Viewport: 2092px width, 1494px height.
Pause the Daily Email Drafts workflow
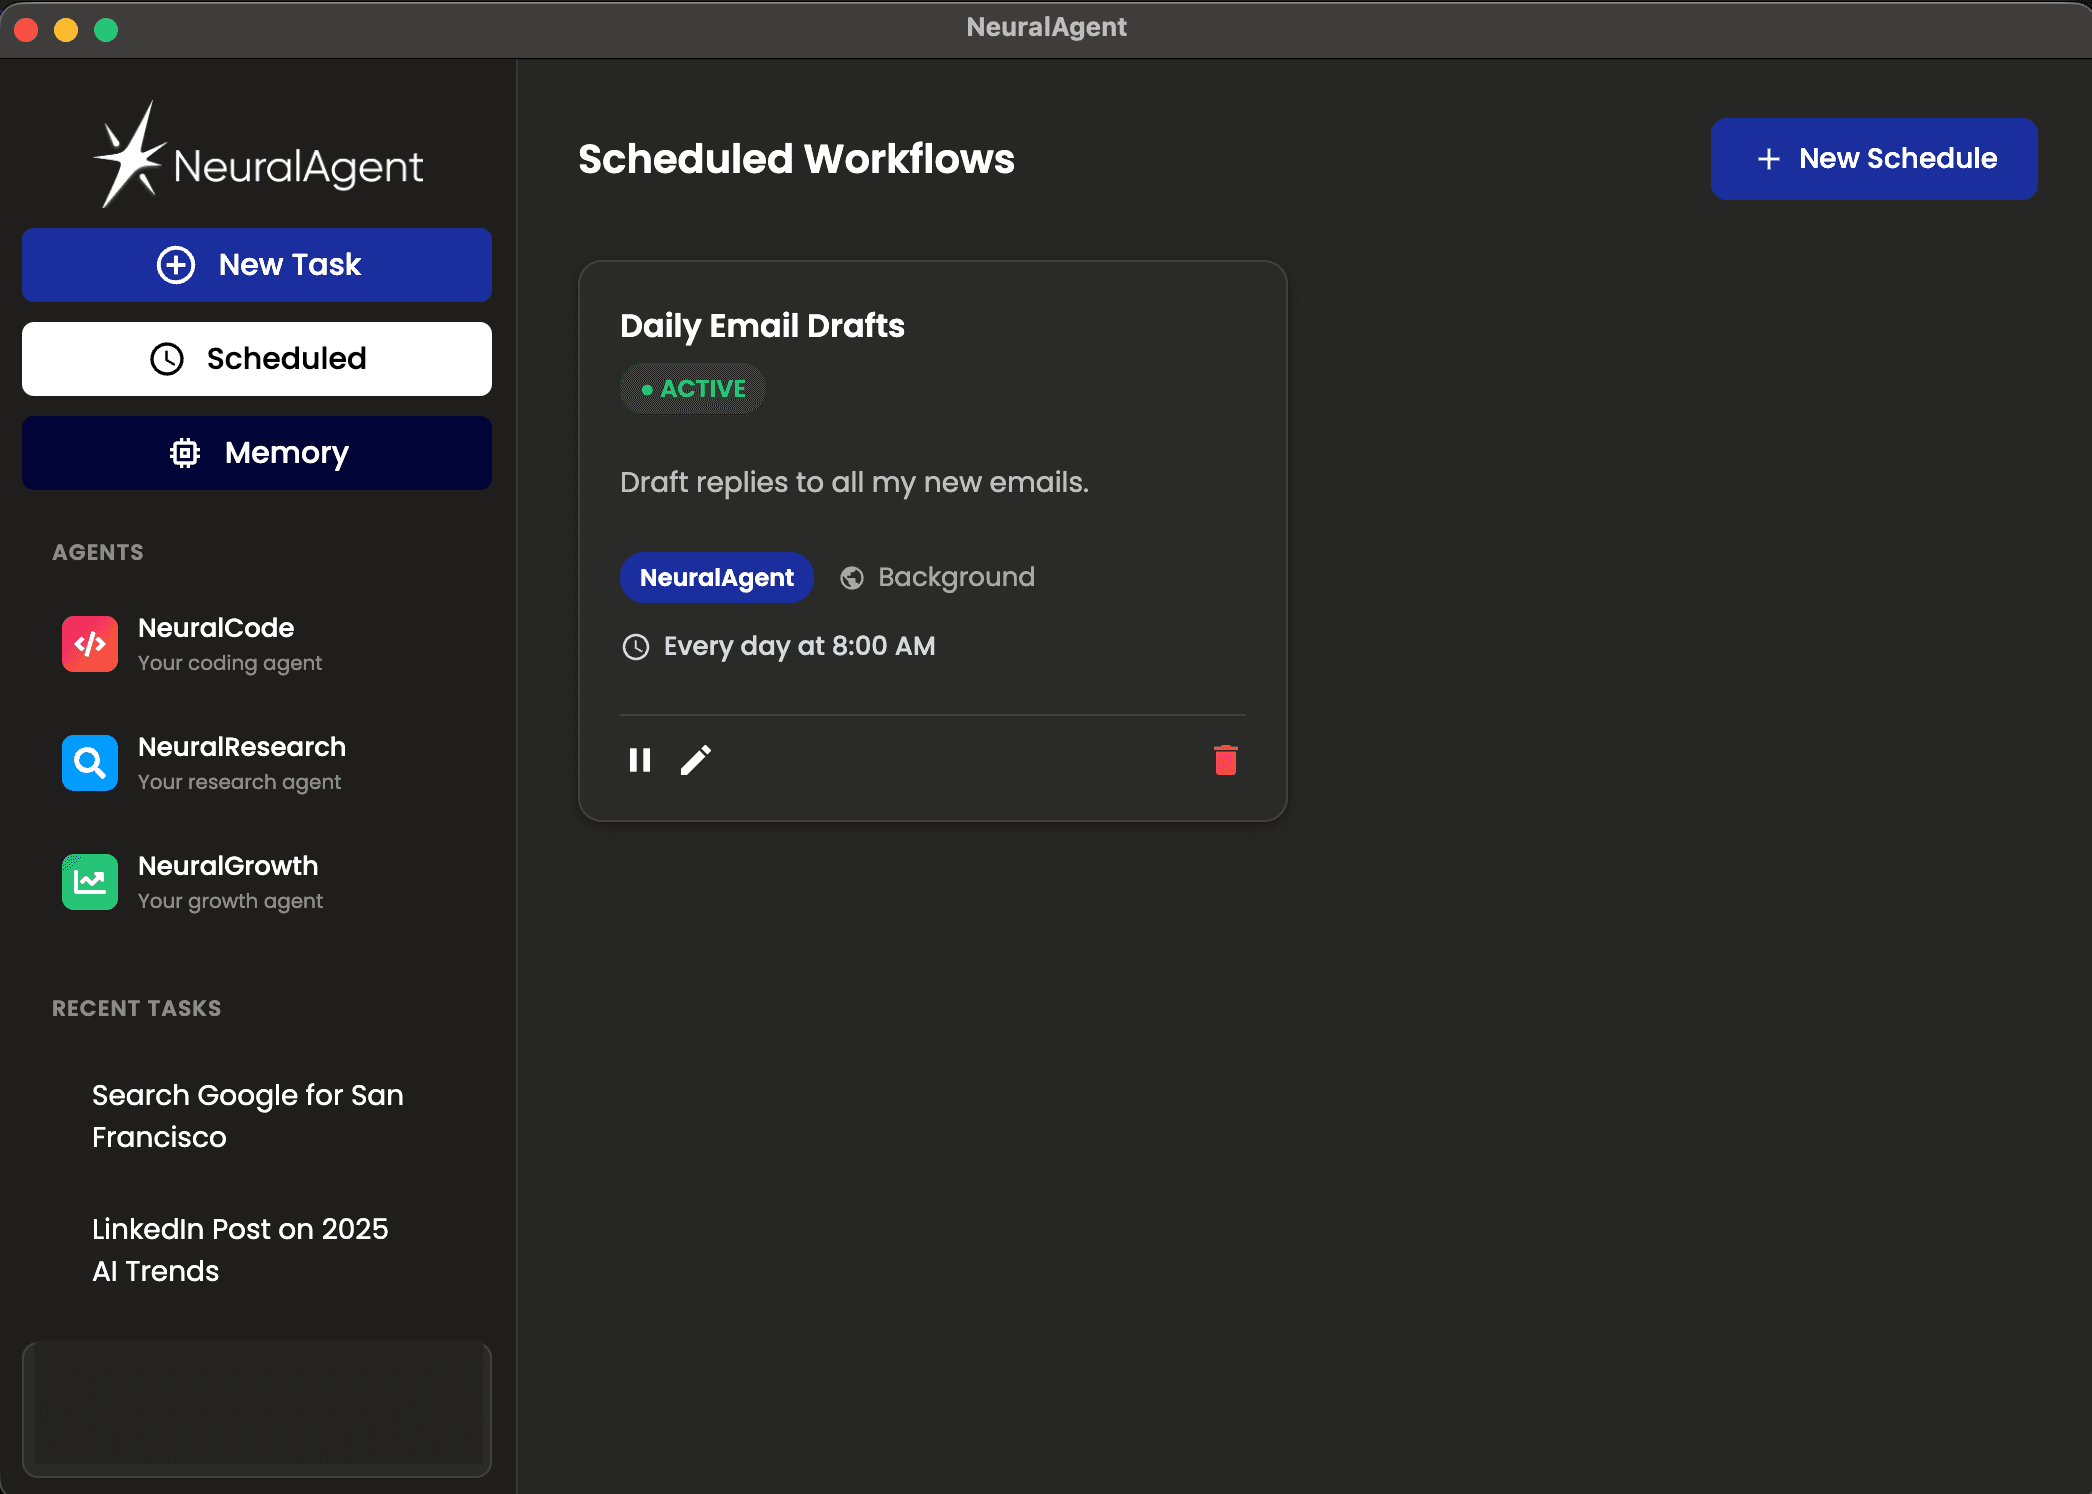point(640,760)
